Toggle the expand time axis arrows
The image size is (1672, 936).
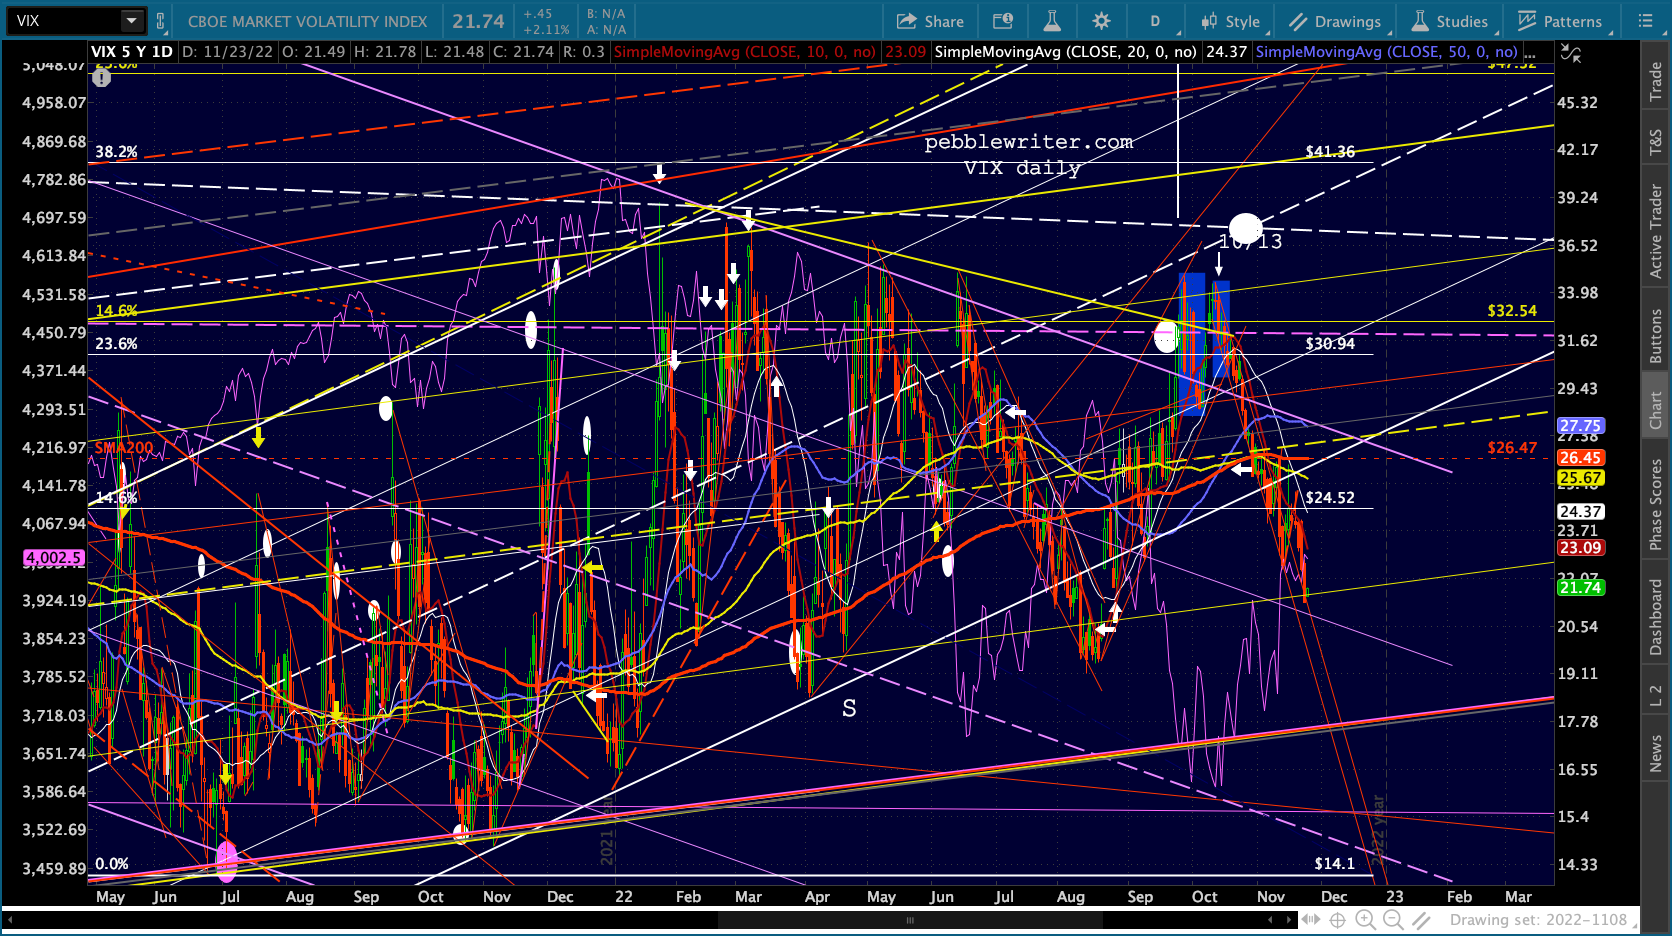[x=1309, y=920]
